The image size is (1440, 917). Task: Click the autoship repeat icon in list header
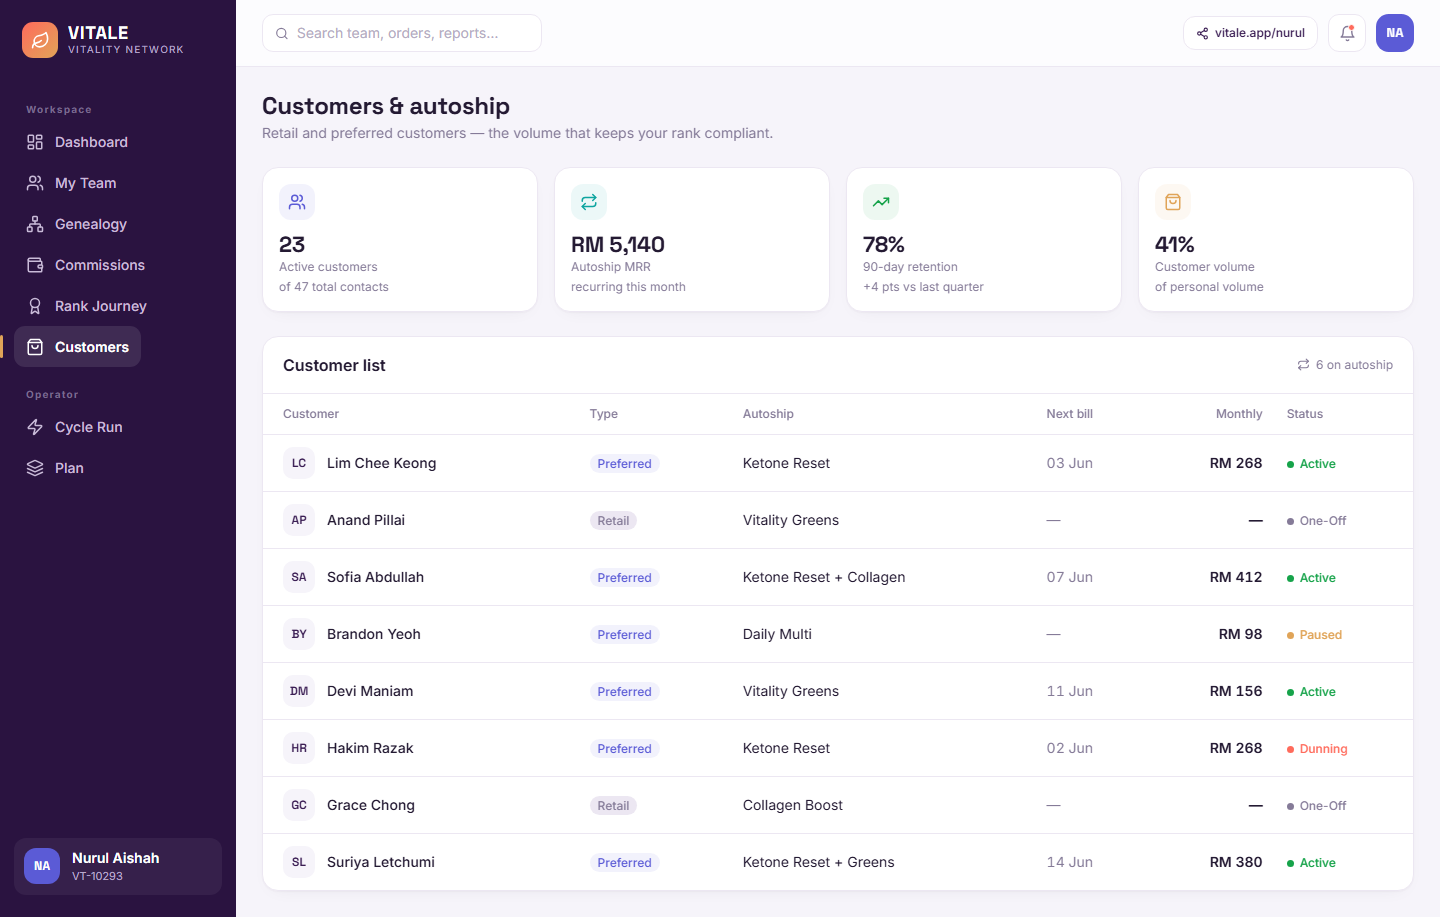click(x=1303, y=365)
